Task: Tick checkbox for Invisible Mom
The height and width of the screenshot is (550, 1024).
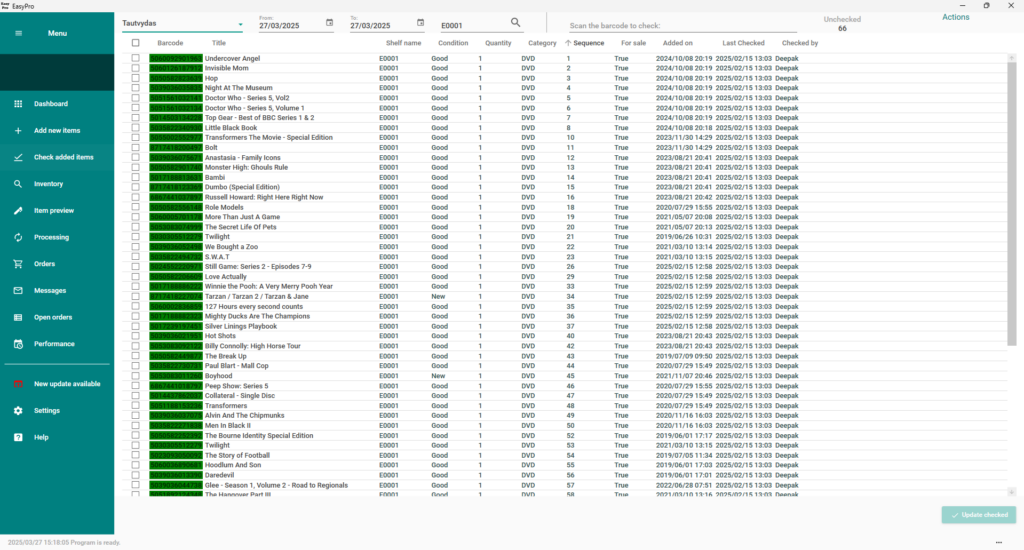Action: (135, 68)
